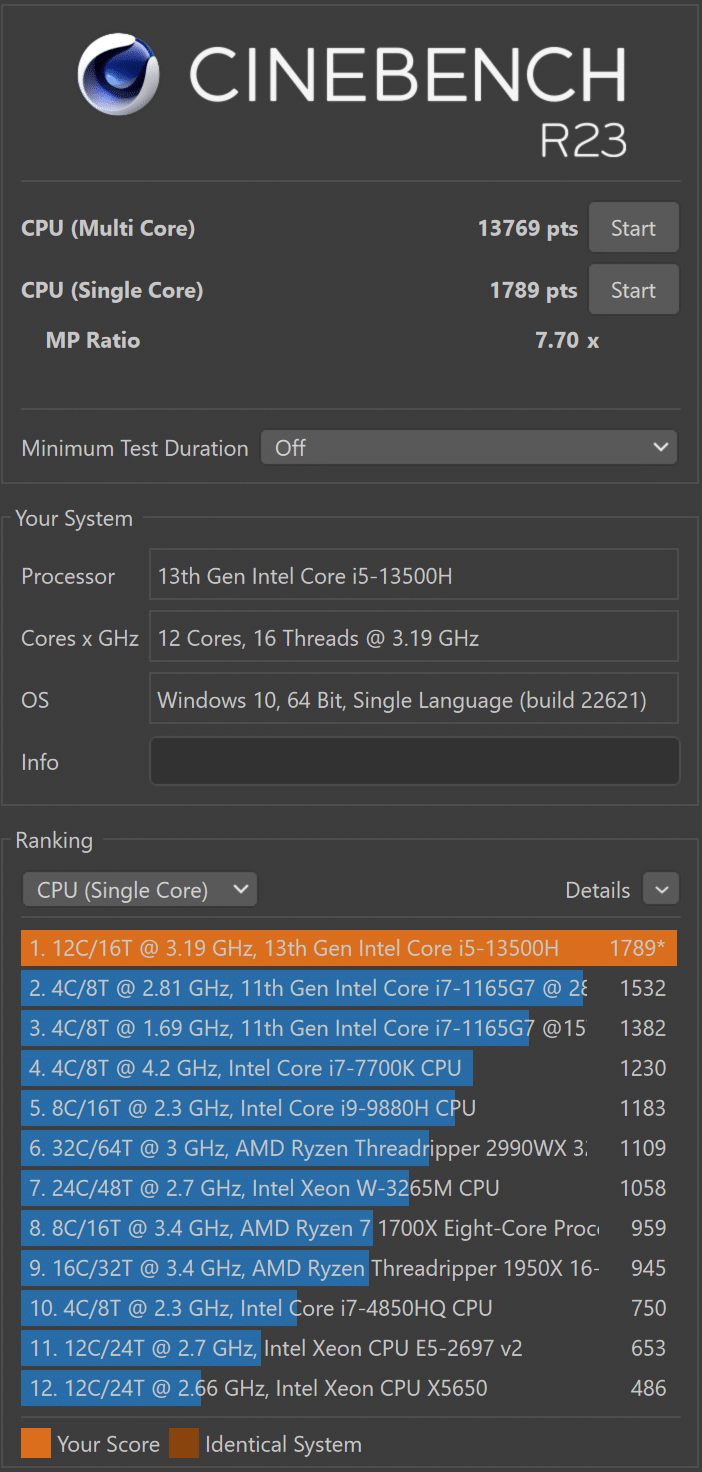This screenshot has height=1472, width=702.
Task: Open the Minimum Test Duration dropdown
Action: (x=468, y=448)
